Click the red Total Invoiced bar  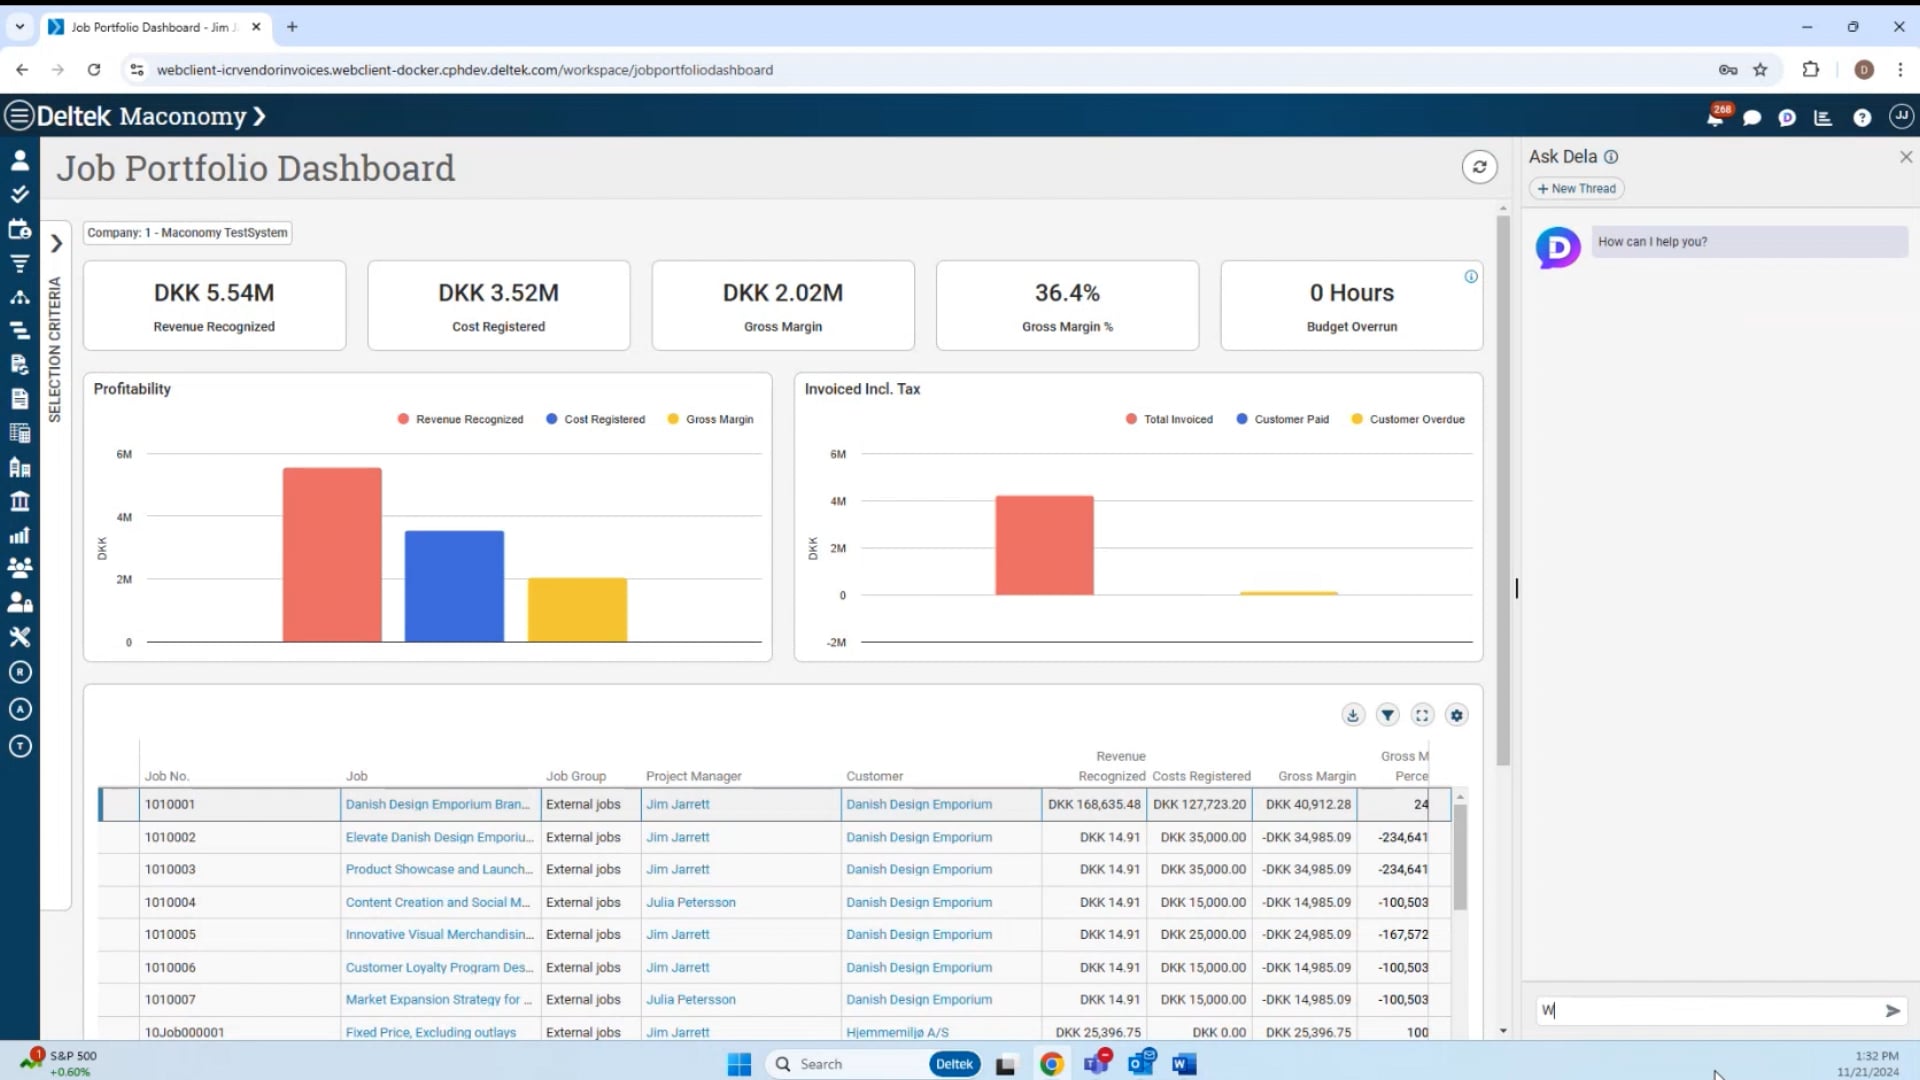pos(1044,545)
